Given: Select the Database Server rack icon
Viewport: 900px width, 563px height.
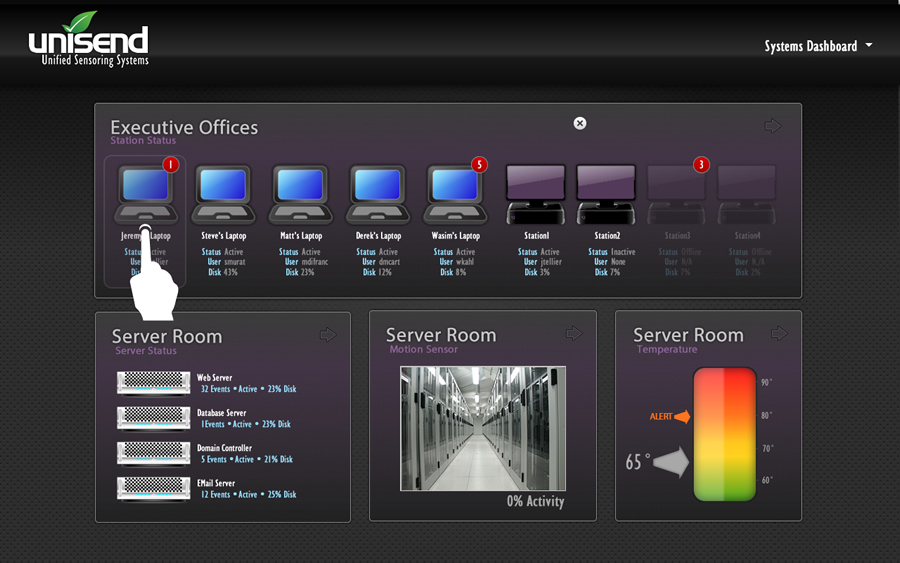Looking at the screenshot, I should pyautogui.click(x=153, y=418).
